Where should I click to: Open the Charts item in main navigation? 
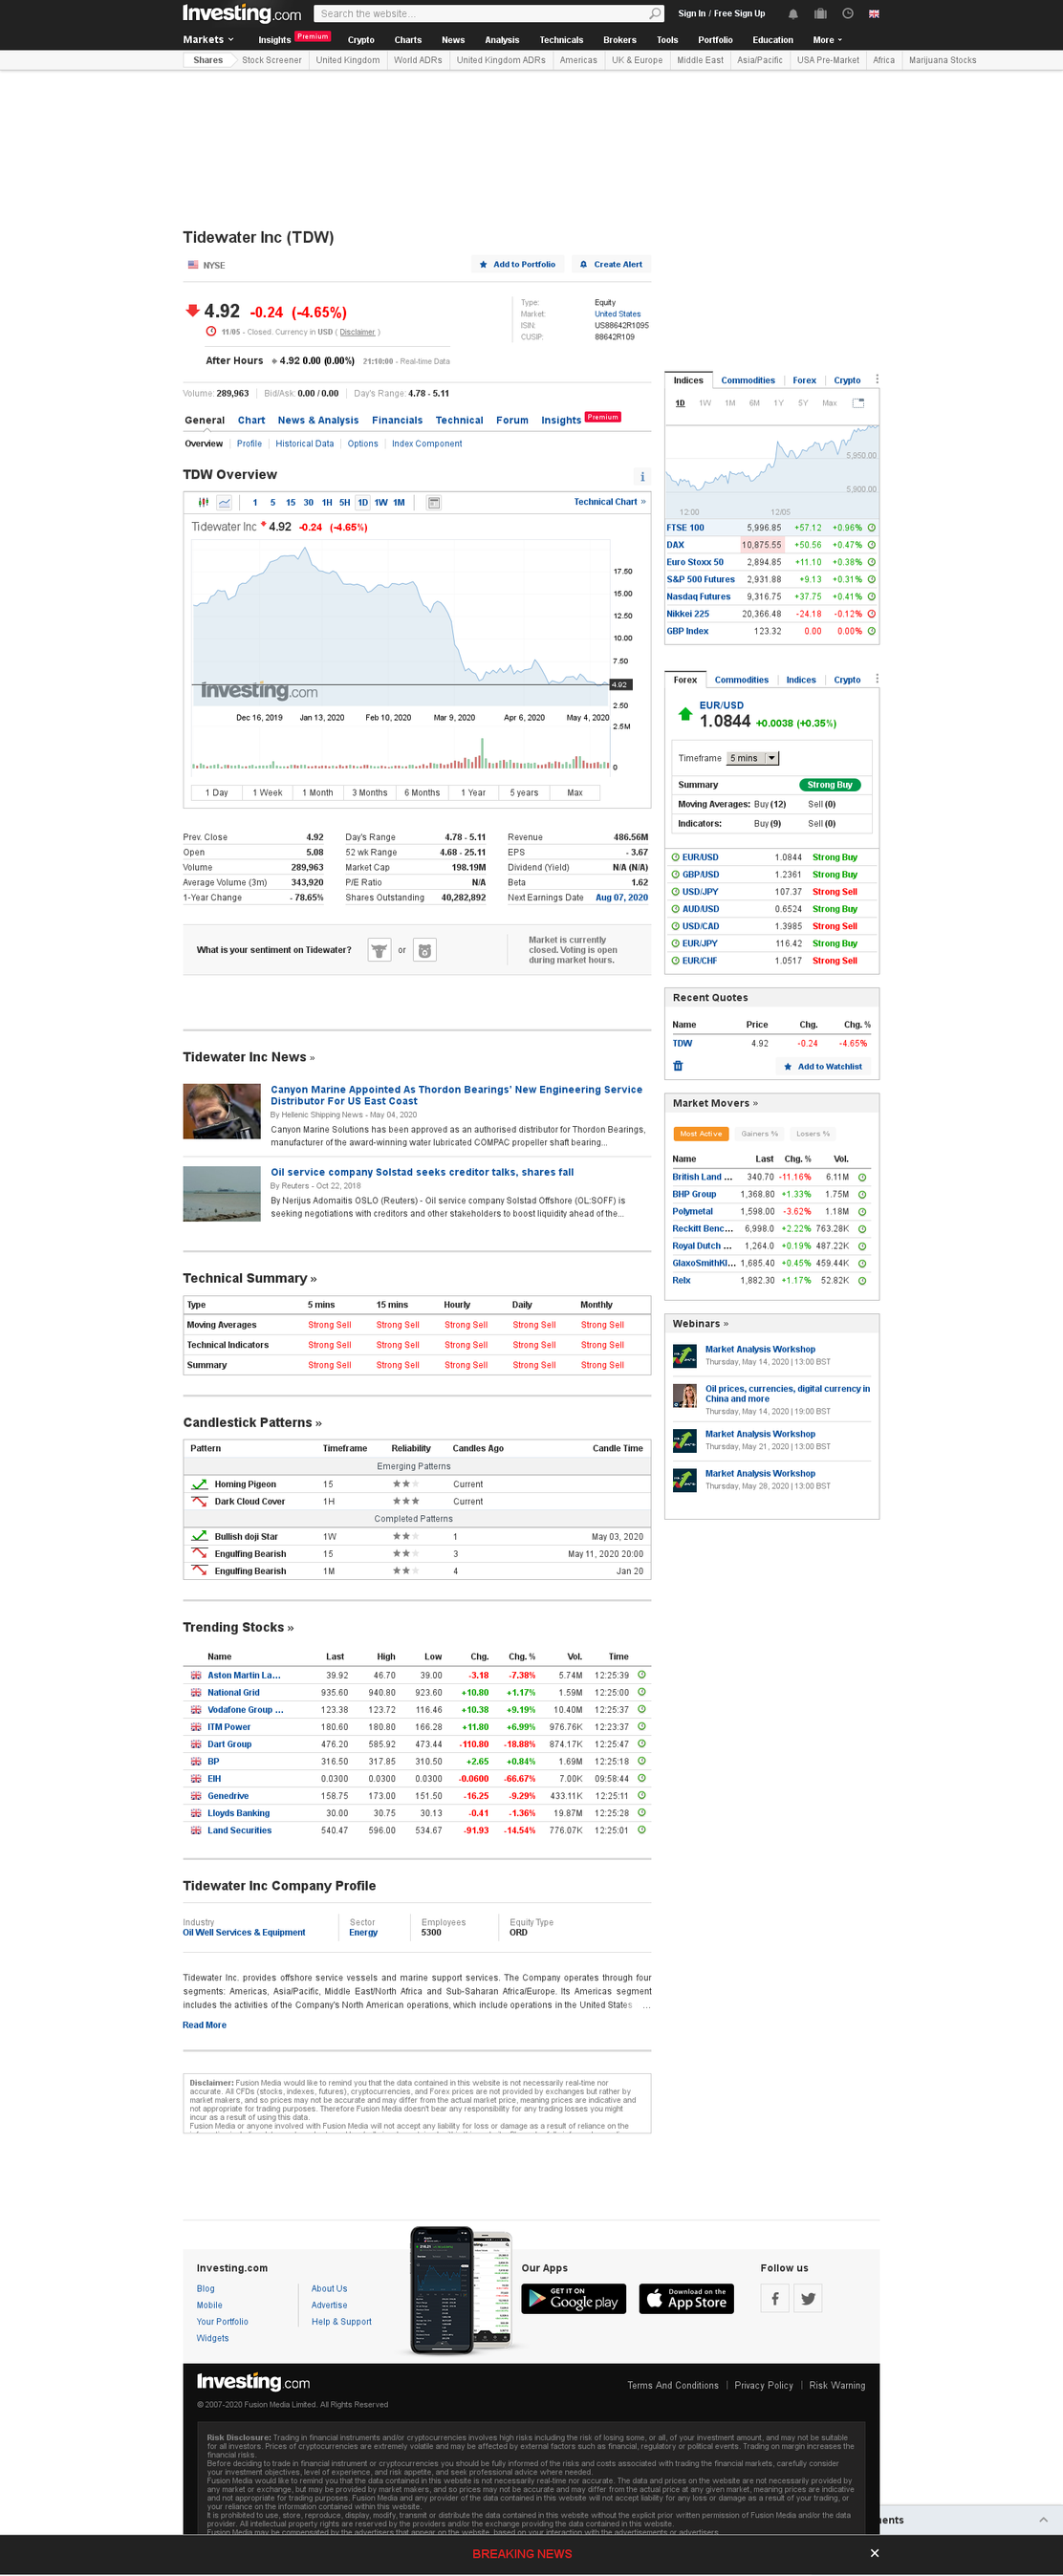pos(408,40)
